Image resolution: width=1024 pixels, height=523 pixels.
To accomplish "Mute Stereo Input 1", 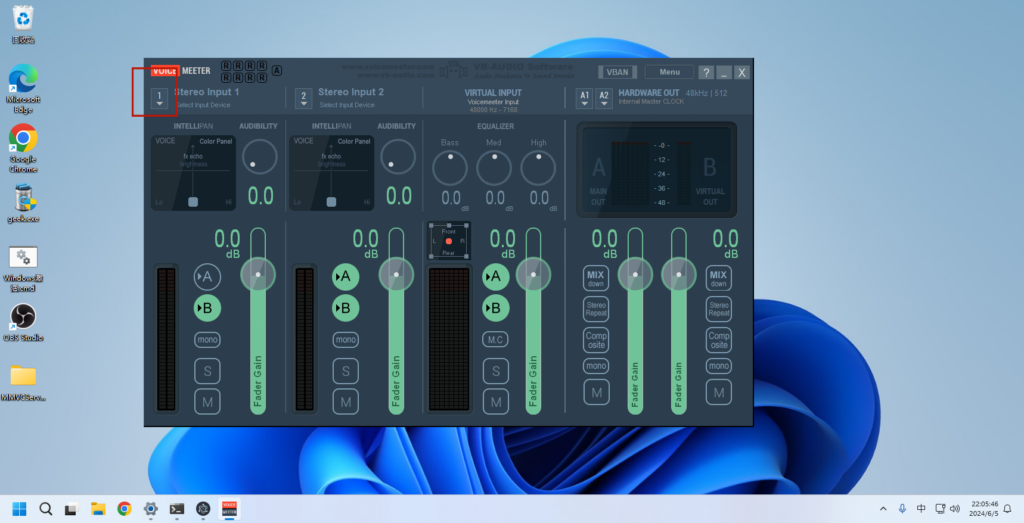I will click(207, 402).
